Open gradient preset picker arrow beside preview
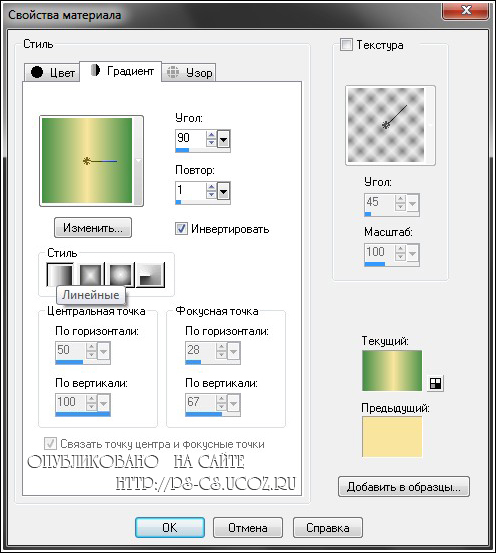The width and height of the screenshot is (496, 553). click(138, 160)
